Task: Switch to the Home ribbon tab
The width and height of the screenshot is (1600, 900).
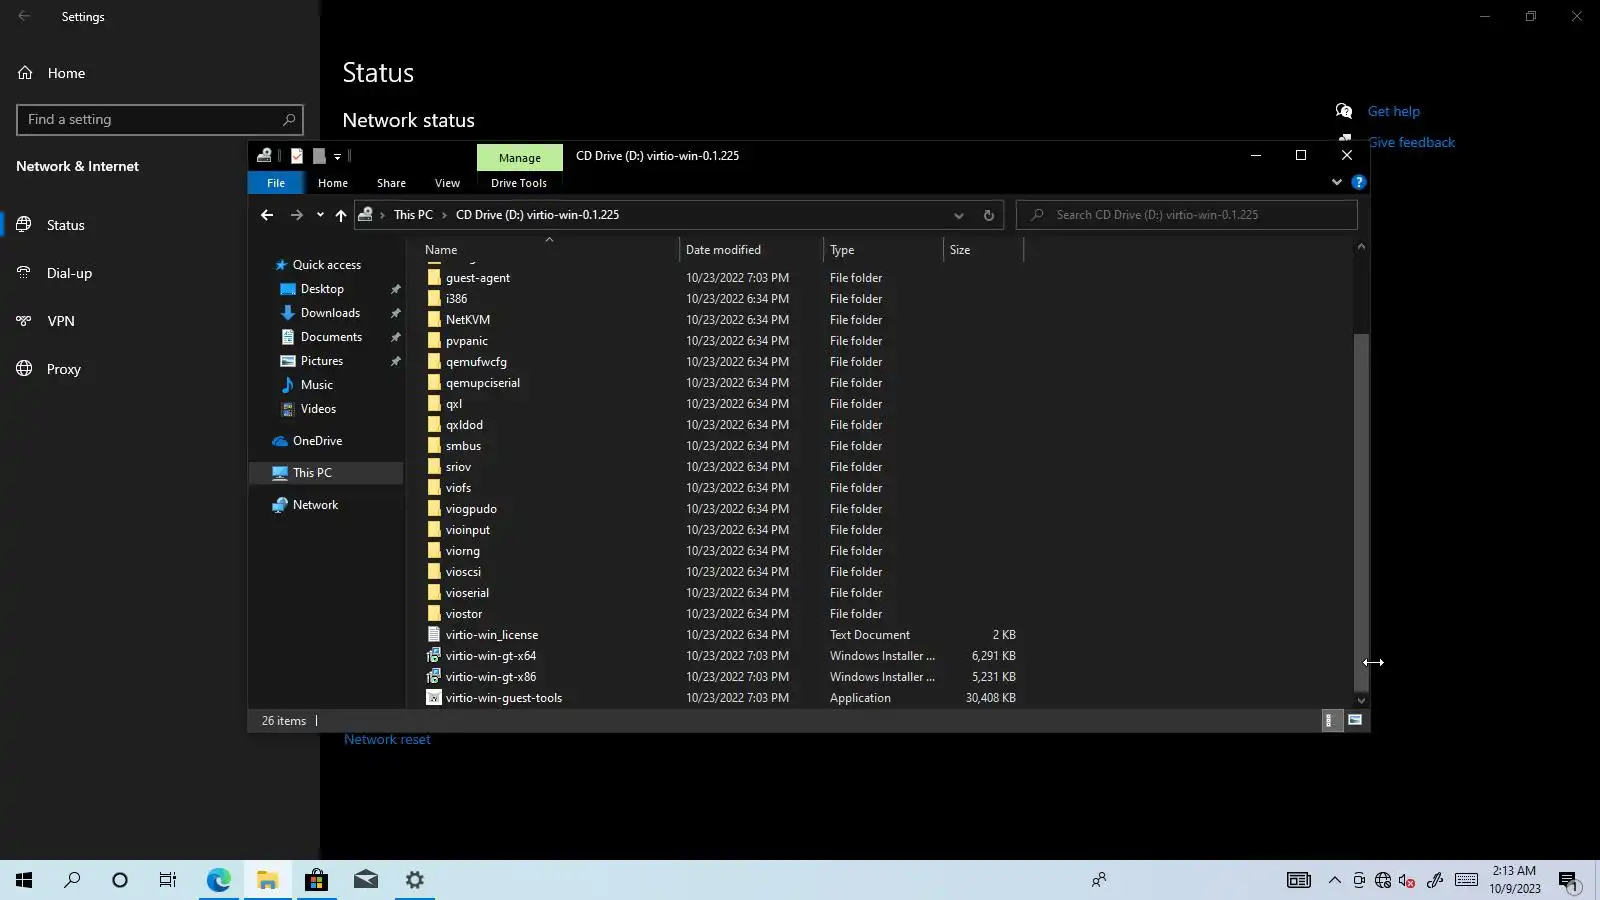Action: pos(333,183)
